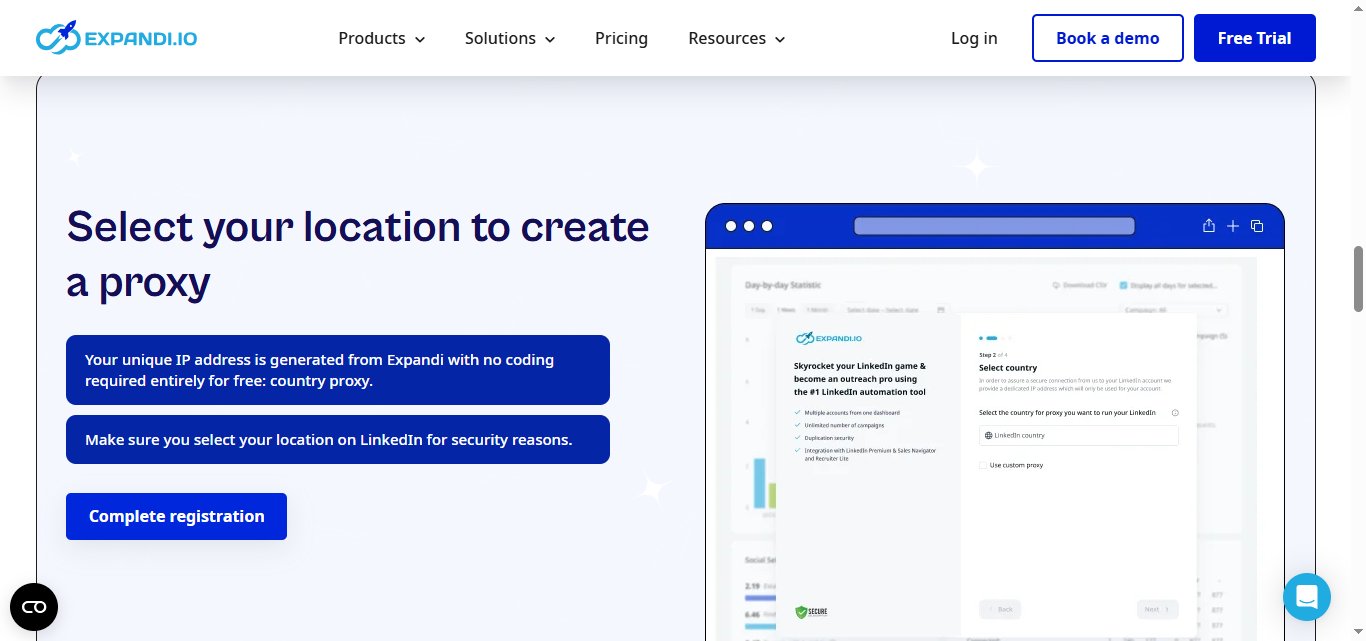This screenshot has height=641, width=1366.
Task: Click the new tab plus icon in the mockup
Action: (x=1232, y=226)
